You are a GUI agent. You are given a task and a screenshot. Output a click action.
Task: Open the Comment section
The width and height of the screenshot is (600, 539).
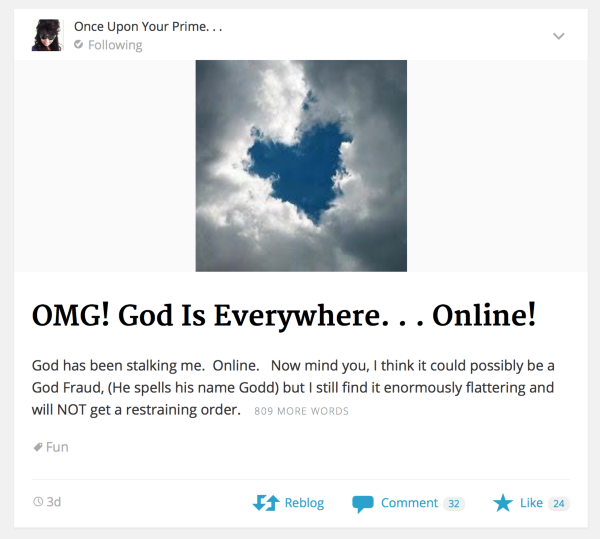408,503
